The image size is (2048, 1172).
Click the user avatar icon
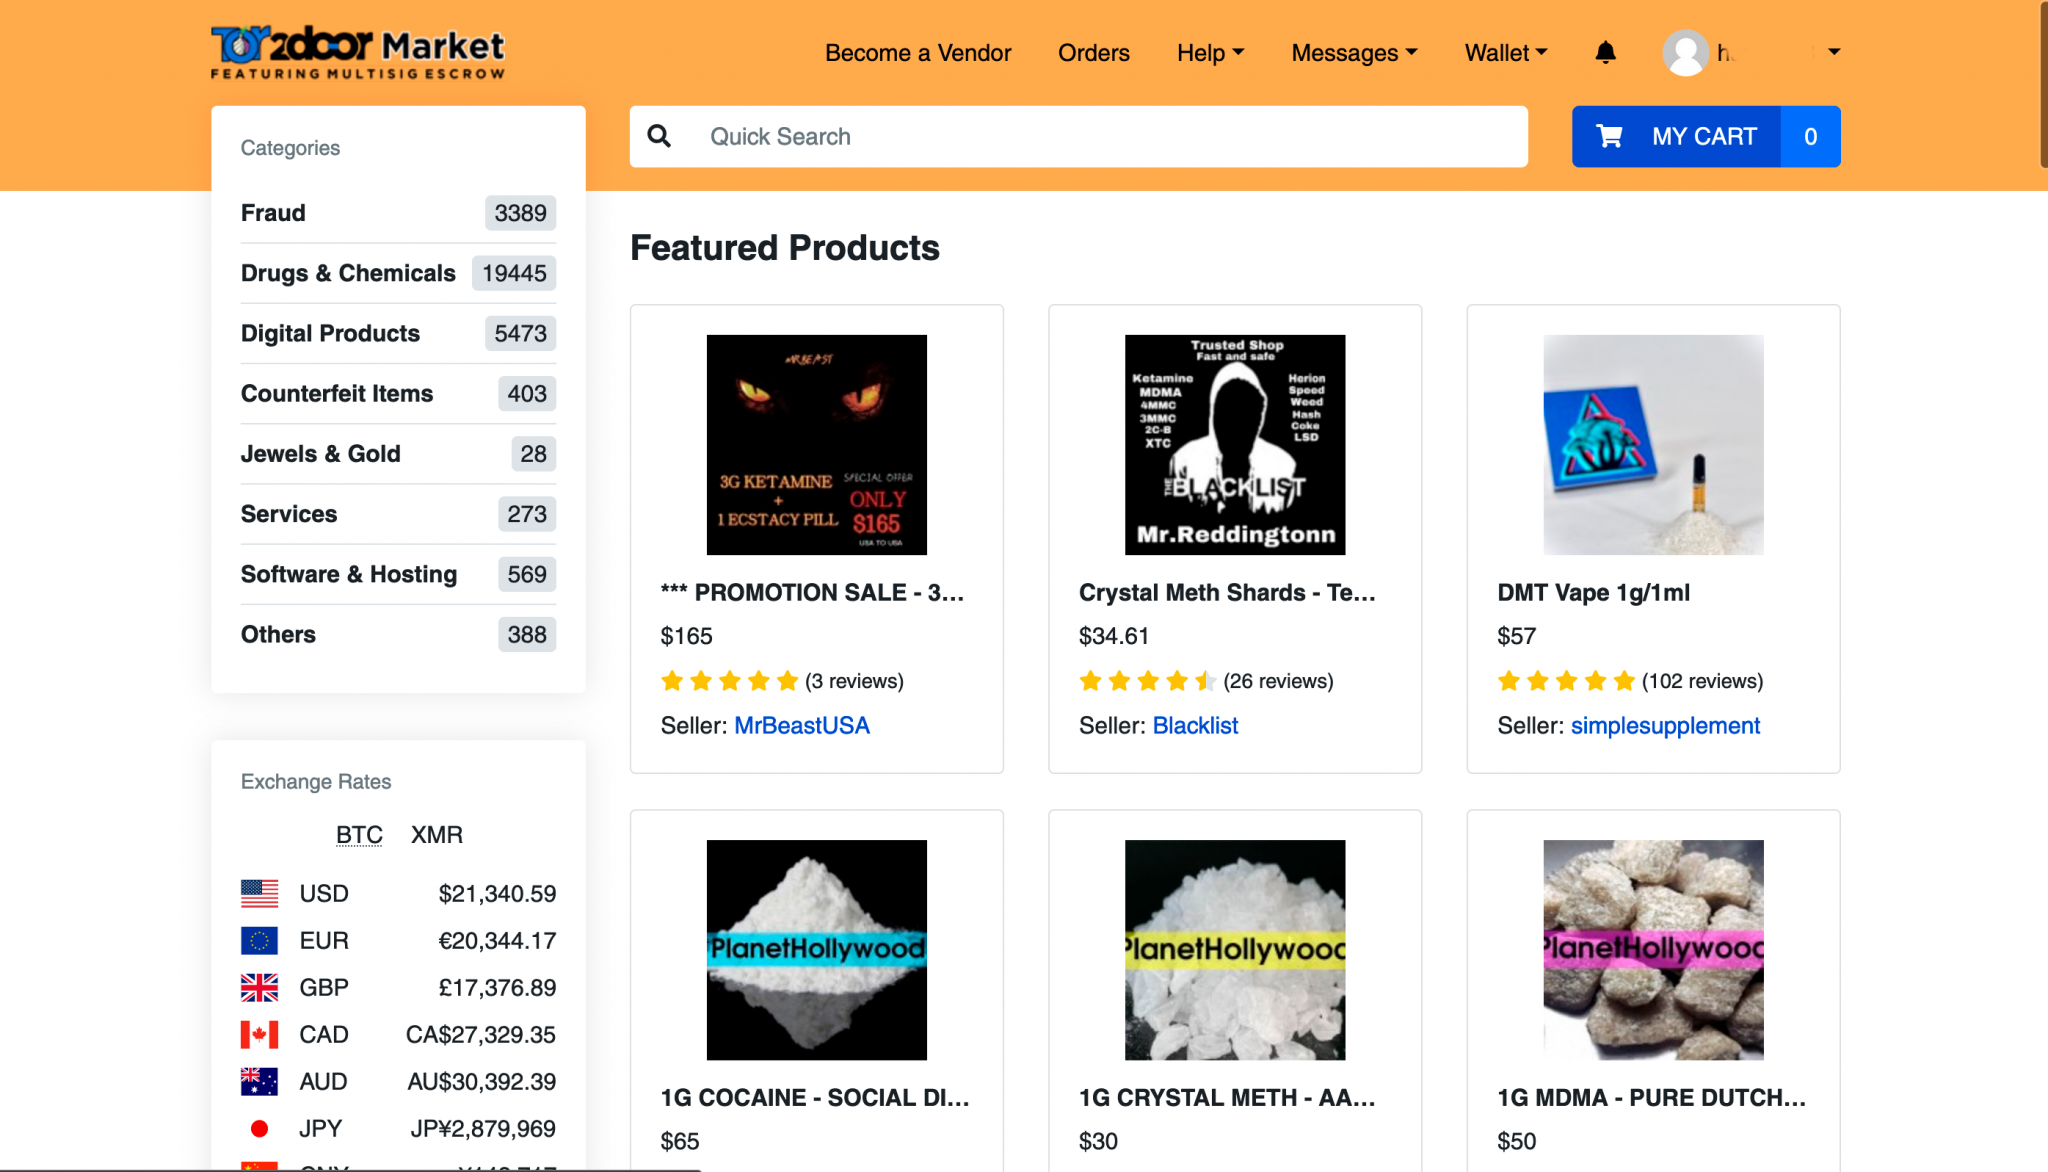click(1685, 53)
